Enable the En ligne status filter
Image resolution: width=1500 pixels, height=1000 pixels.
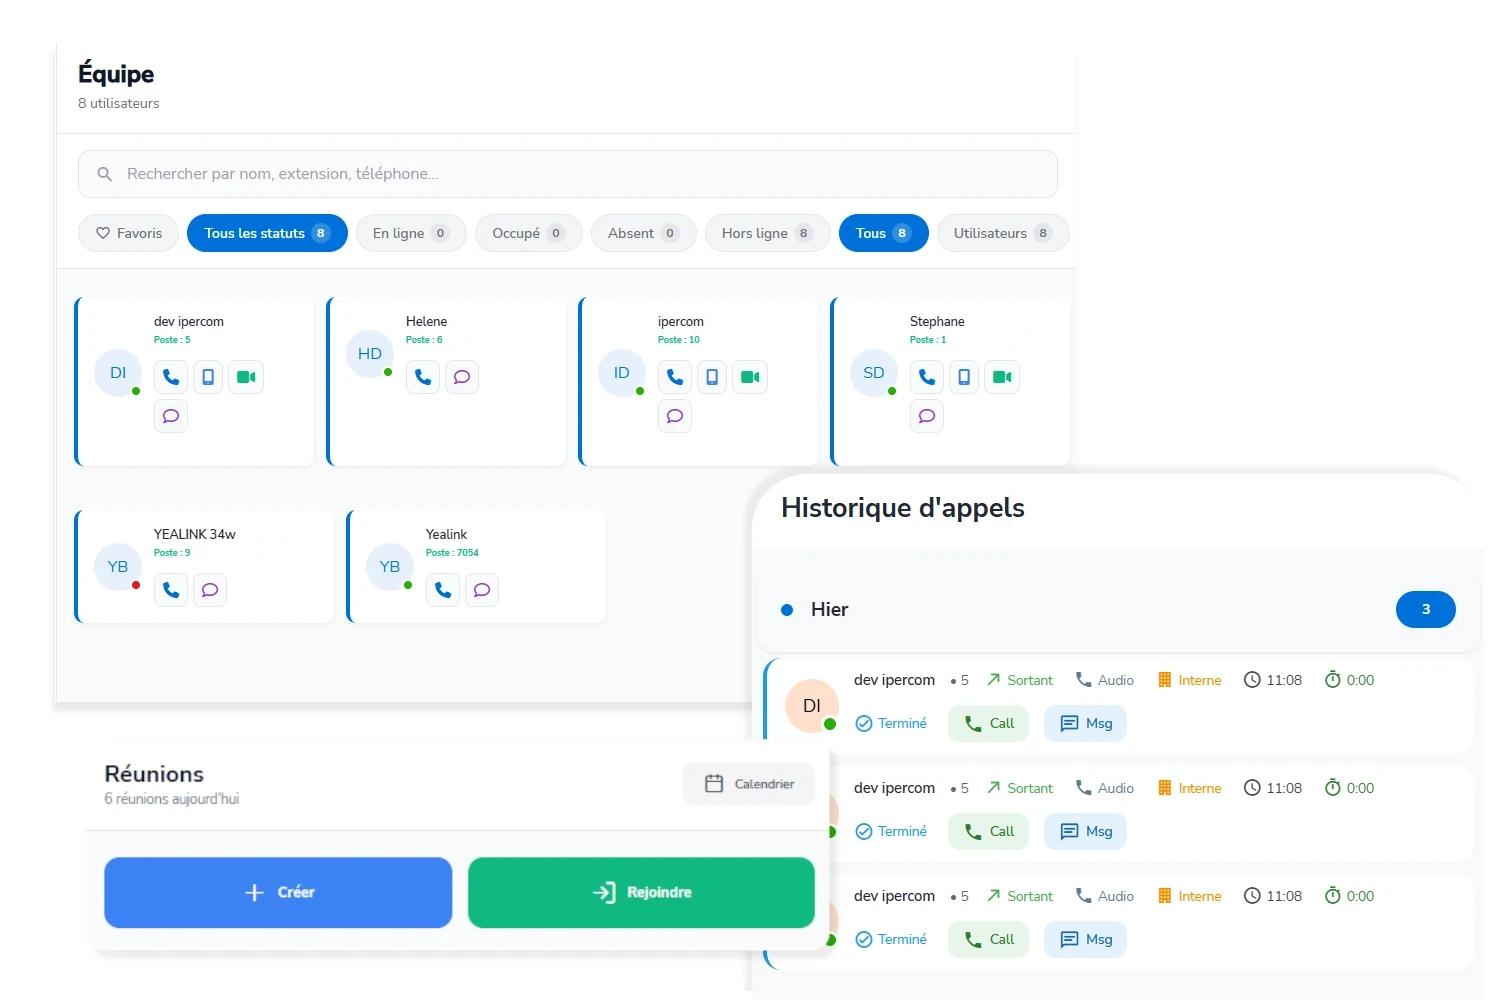pos(410,233)
